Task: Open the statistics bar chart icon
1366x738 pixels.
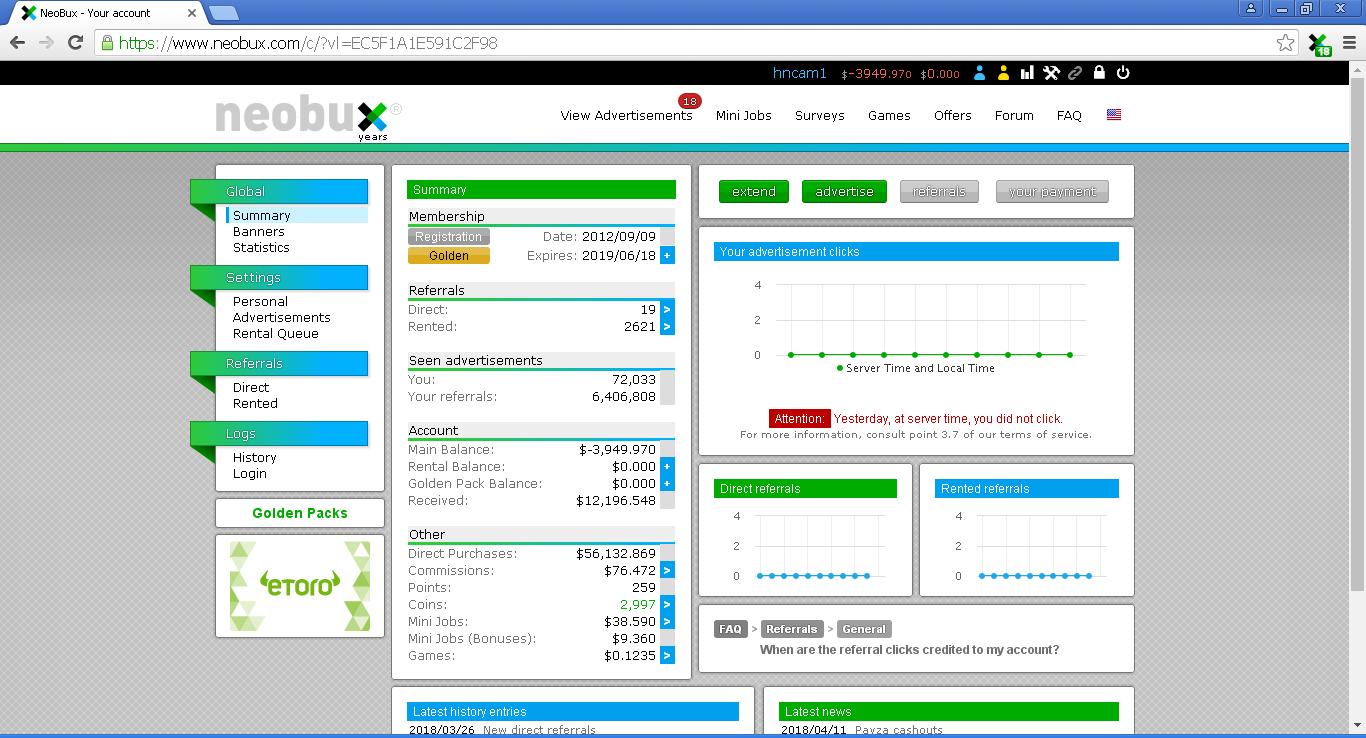Action: click(x=1027, y=73)
